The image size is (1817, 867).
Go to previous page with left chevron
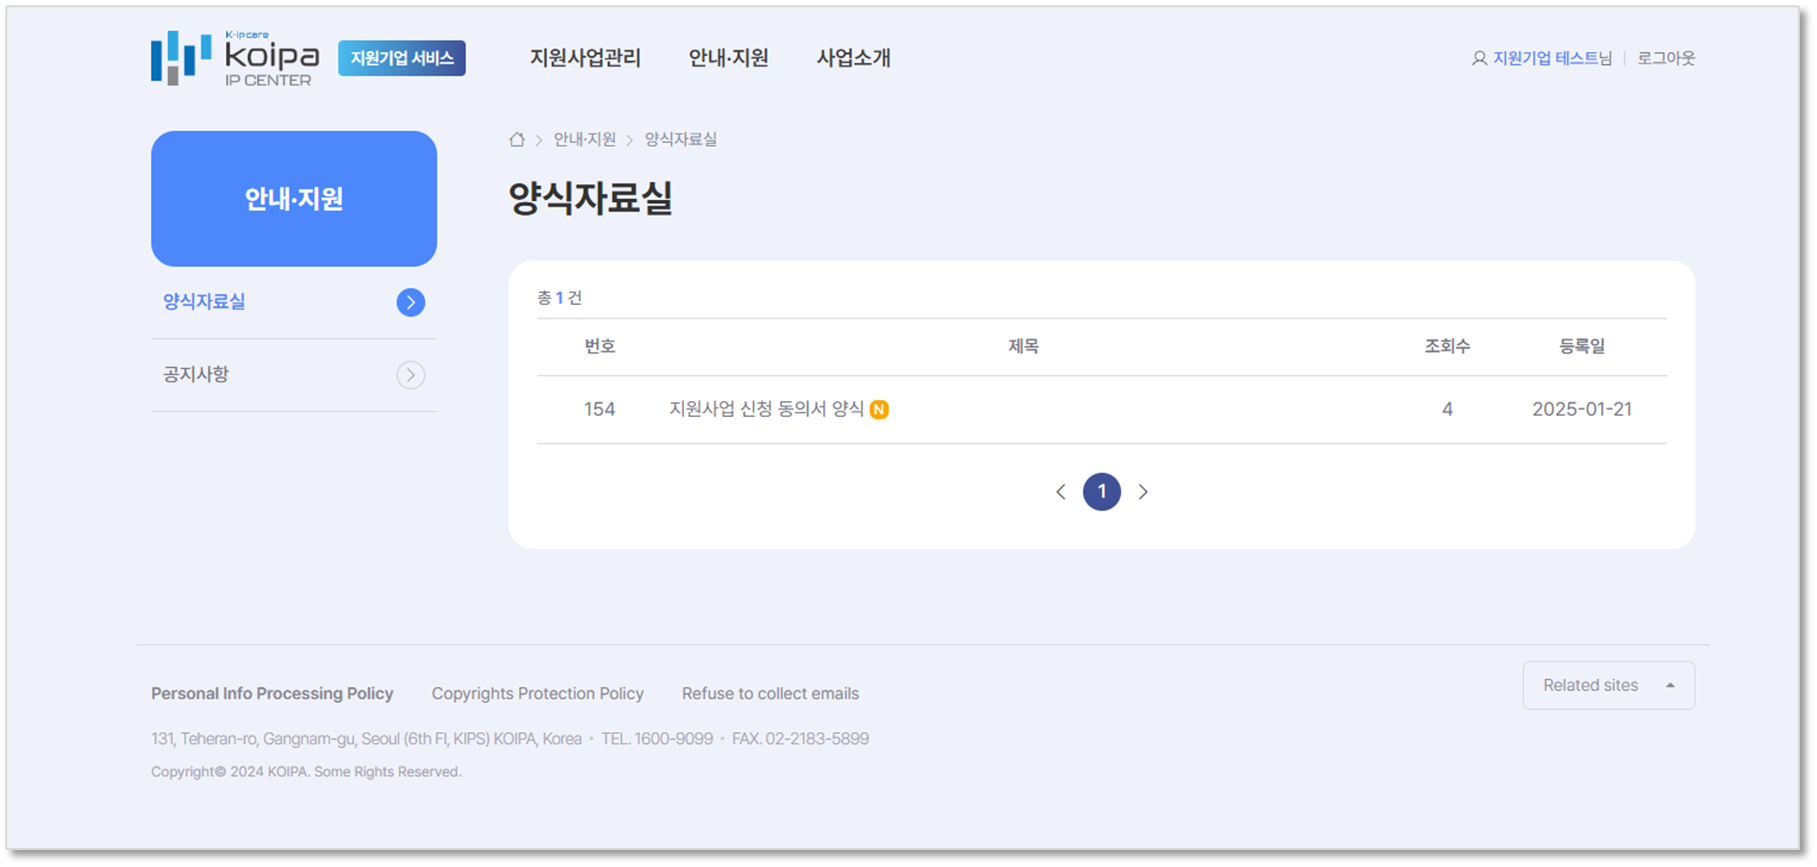1061,492
